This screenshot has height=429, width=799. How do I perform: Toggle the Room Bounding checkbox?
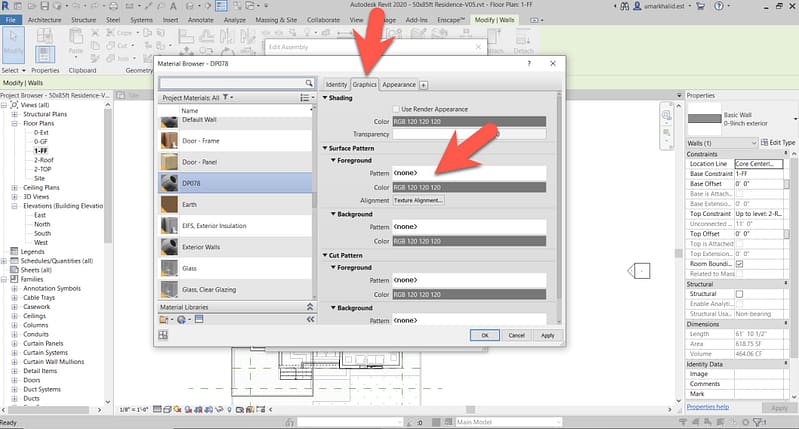[740, 263]
